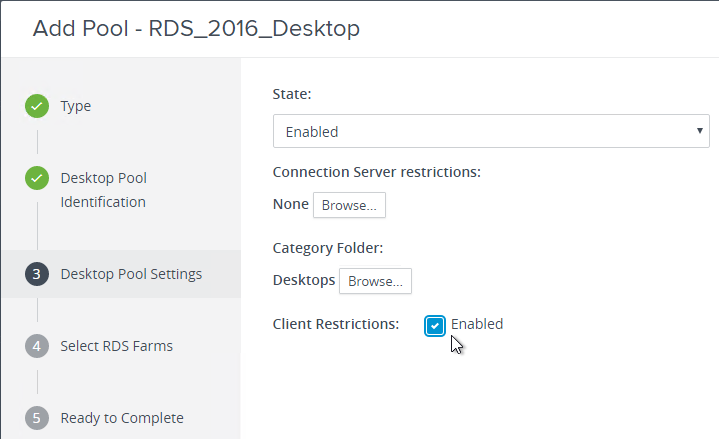This screenshot has width=719, height=439.
Task: Click the step 4 circle icon
Action: pyautogui.click(x=37, y=346)
